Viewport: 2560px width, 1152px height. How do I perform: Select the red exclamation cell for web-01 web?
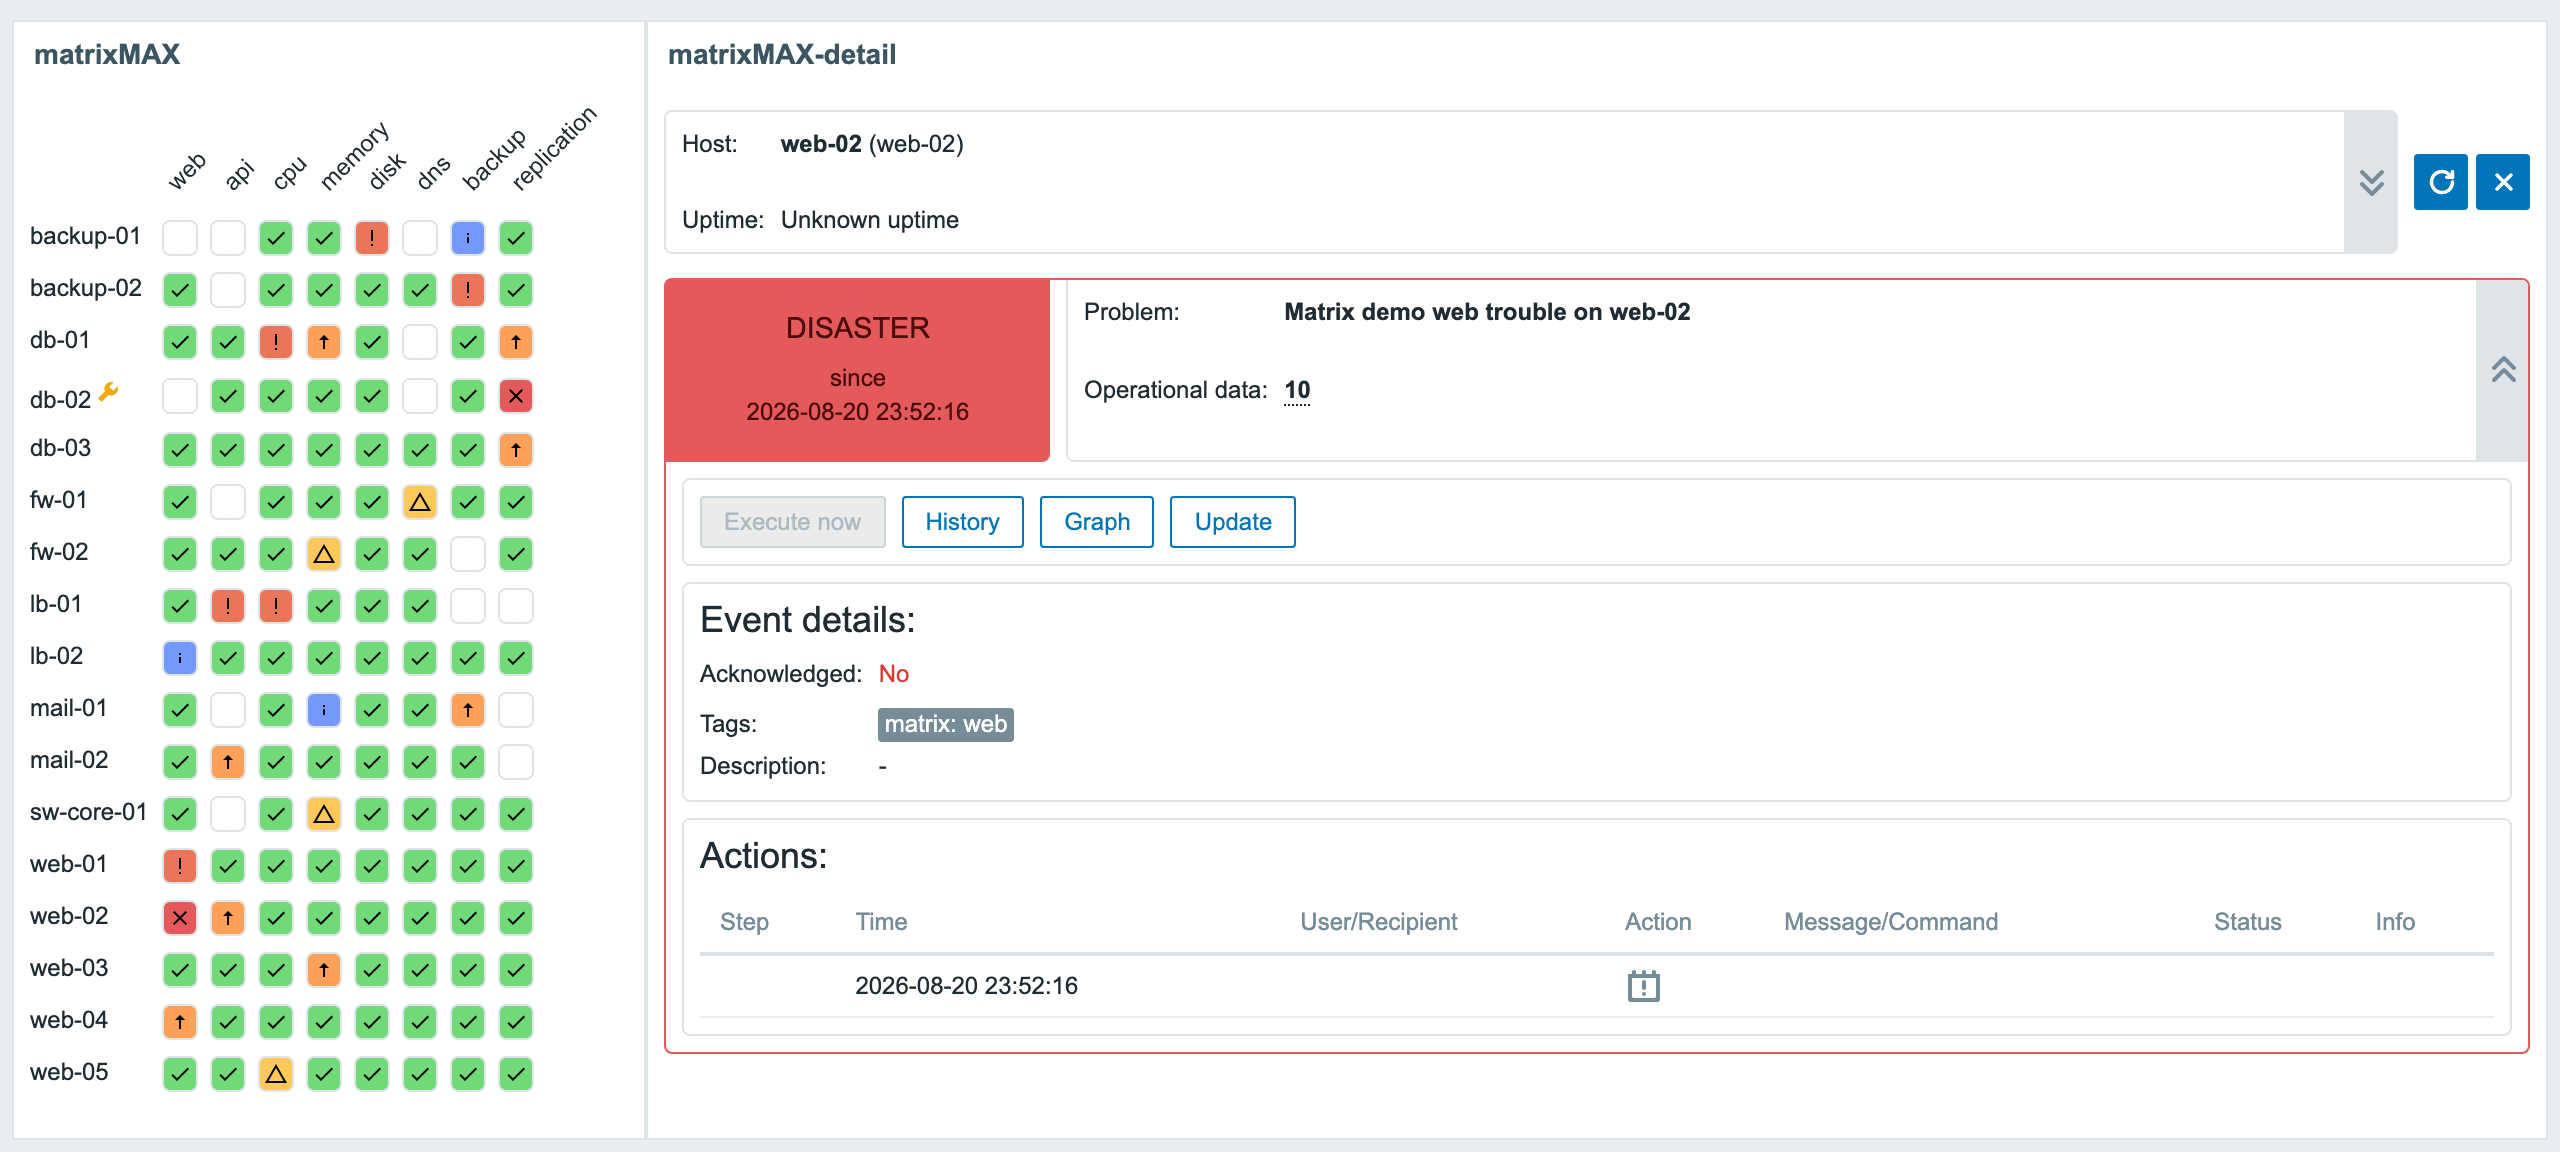pos(180,866)
